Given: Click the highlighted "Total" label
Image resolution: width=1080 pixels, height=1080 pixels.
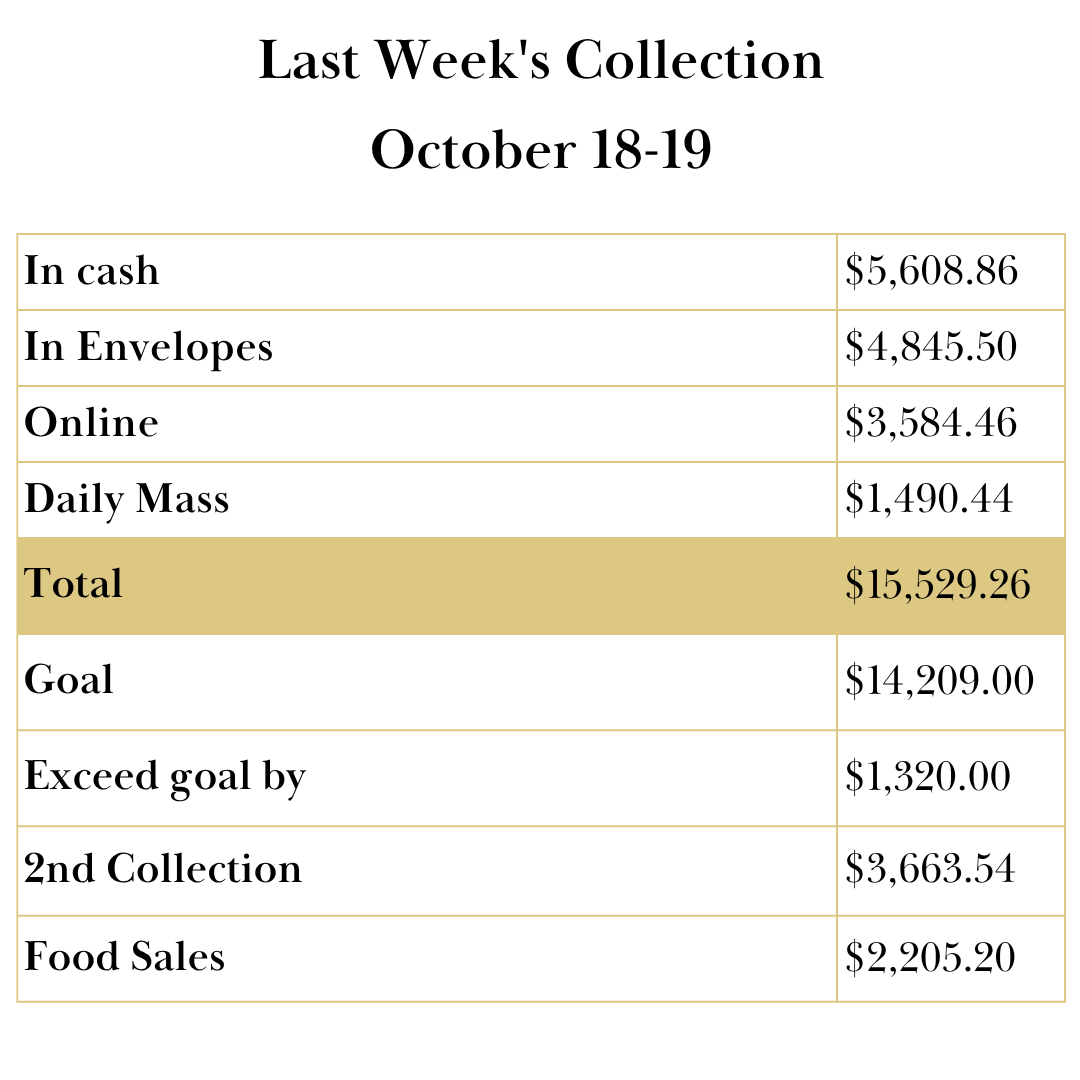Looking at the screenshot, I should (74, 584).
